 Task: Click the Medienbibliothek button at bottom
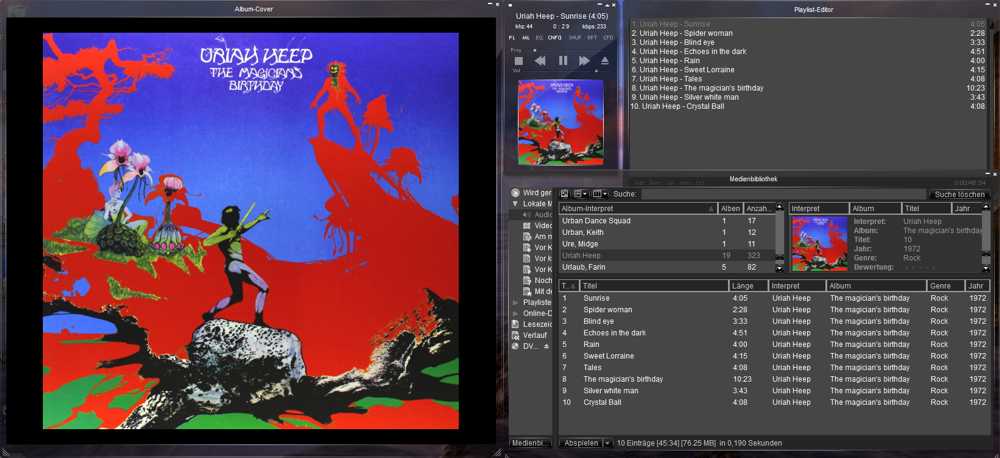click(530, 442)
